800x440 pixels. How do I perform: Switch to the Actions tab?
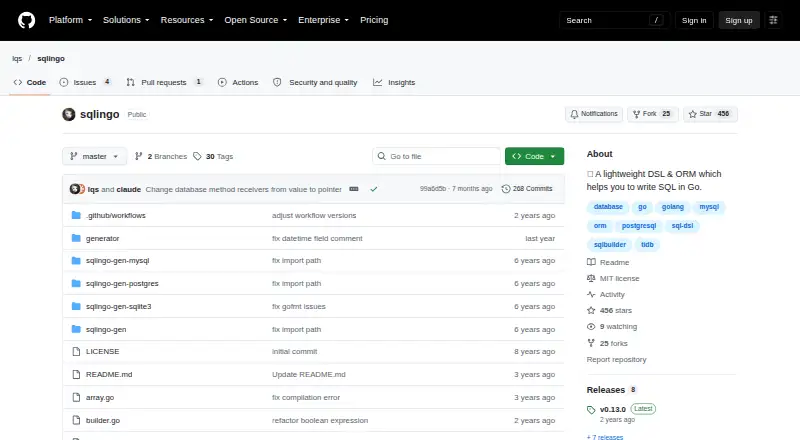[x=238, y=82]
